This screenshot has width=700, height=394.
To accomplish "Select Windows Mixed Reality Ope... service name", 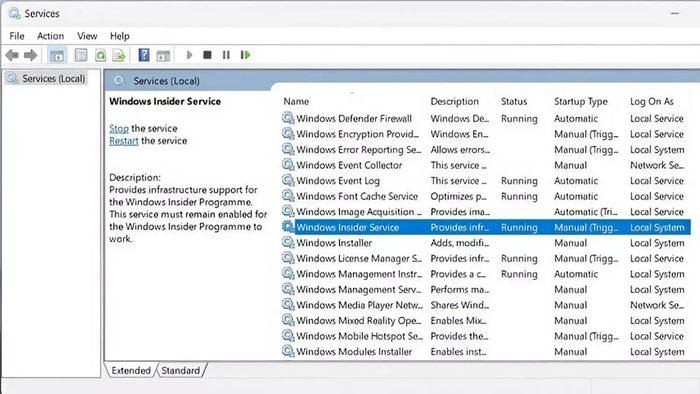I will tap(359, 321).
